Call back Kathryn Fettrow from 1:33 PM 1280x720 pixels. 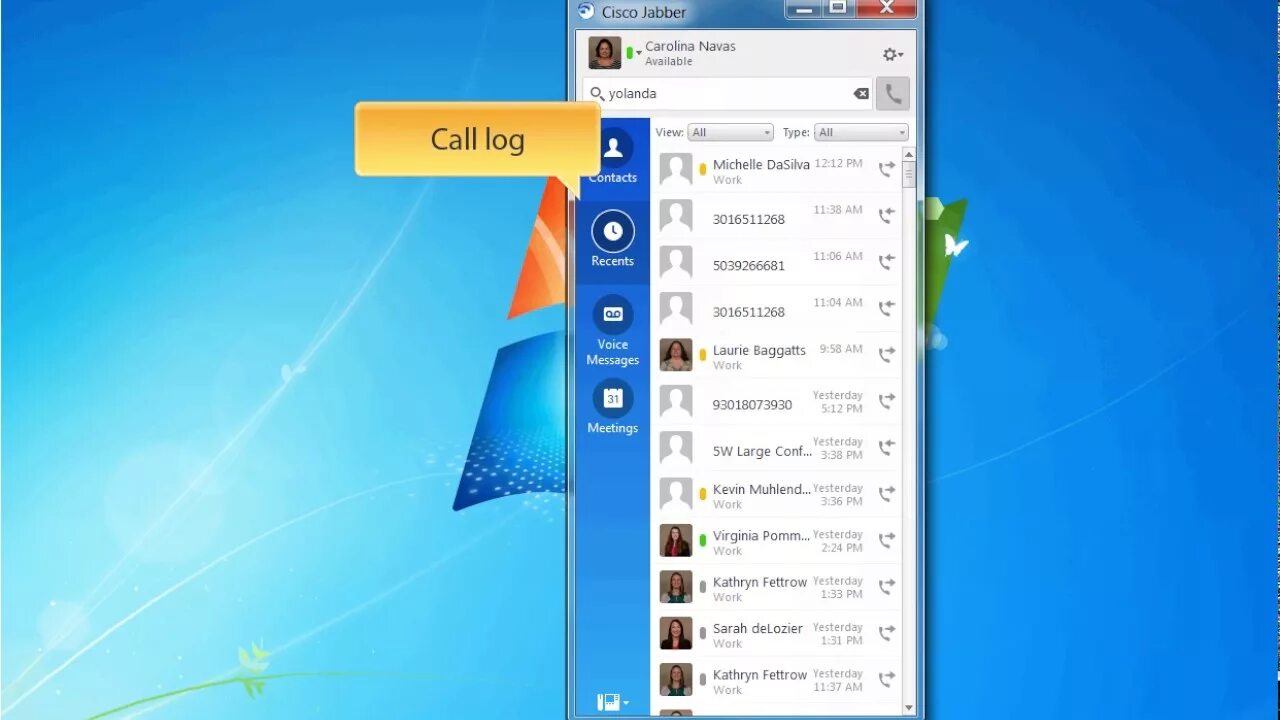click(x=886, y=587)
